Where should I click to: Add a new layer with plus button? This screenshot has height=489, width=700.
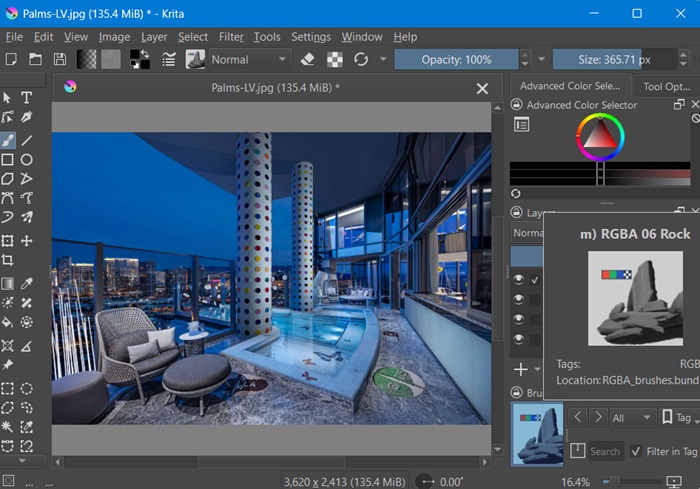coord(521,369)
